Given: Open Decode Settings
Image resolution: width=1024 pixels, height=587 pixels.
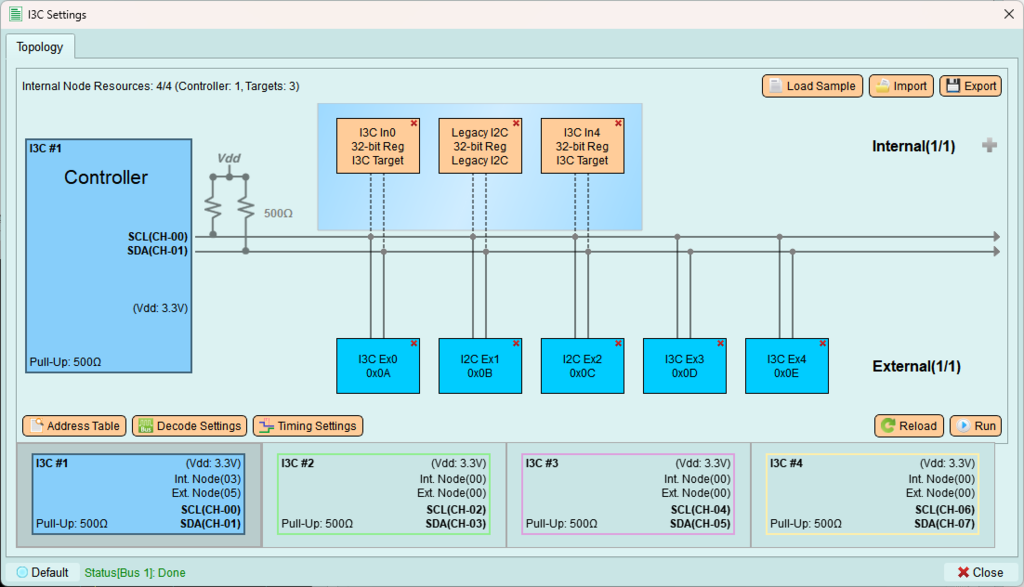Looking at the screenshot, I should [x=189, y=426].
